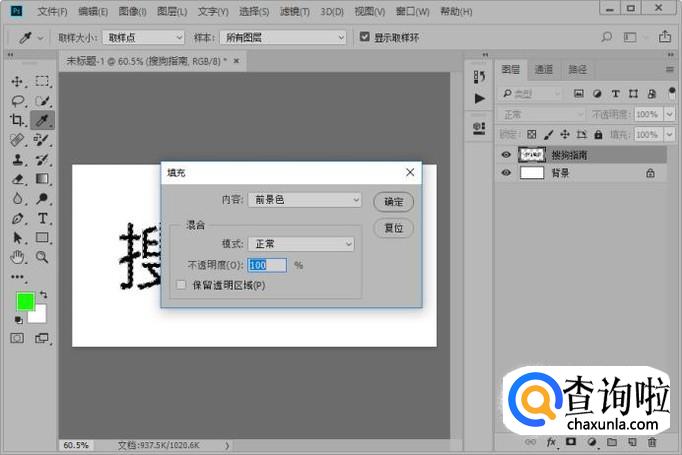The image size is (682, 455).
Task: Select the Lasso tool
Action: (17, 101)
